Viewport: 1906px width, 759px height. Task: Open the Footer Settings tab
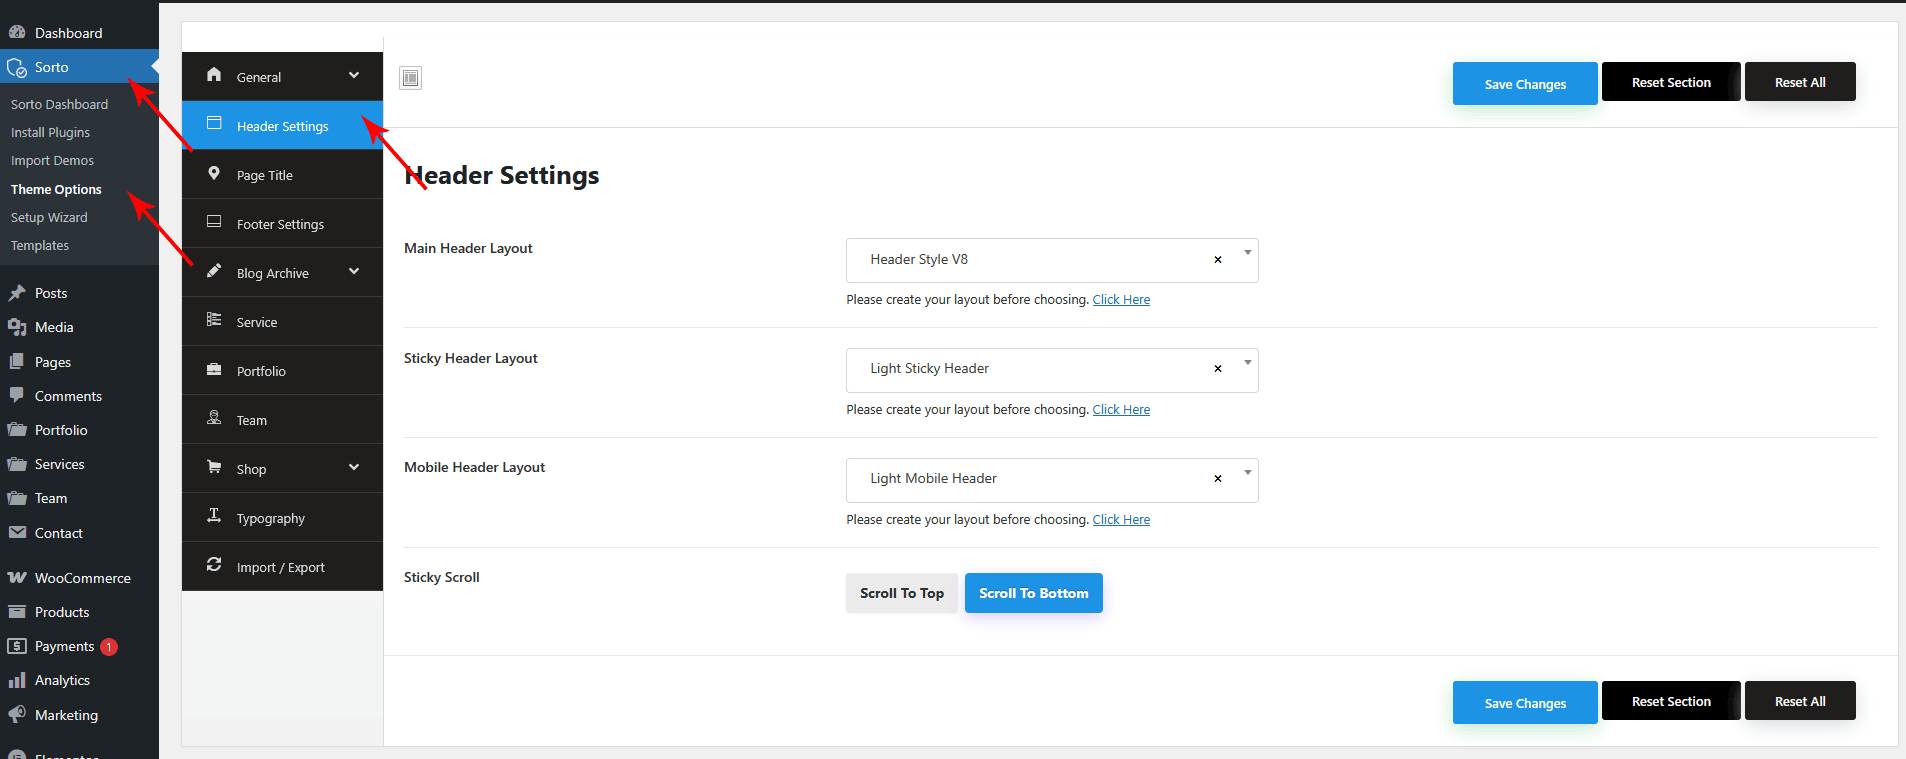tap(280, 224)
